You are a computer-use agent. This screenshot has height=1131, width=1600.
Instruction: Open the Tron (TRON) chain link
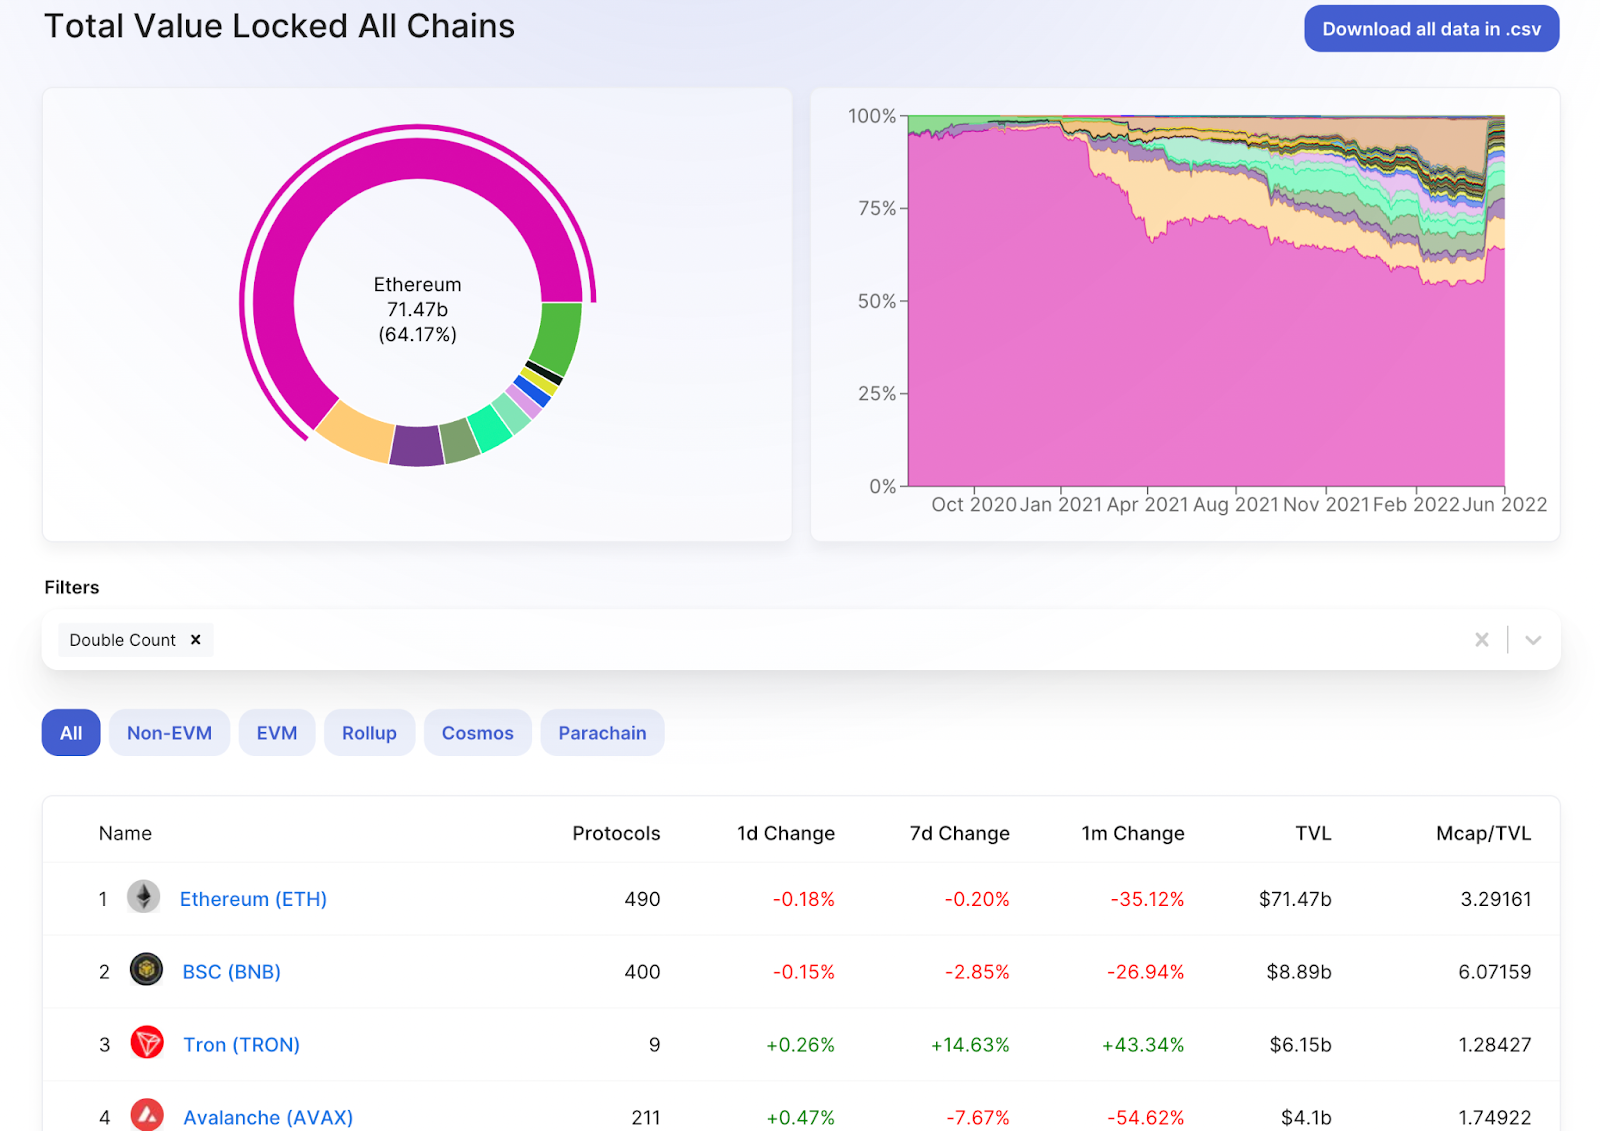(x=241, y=1045)
